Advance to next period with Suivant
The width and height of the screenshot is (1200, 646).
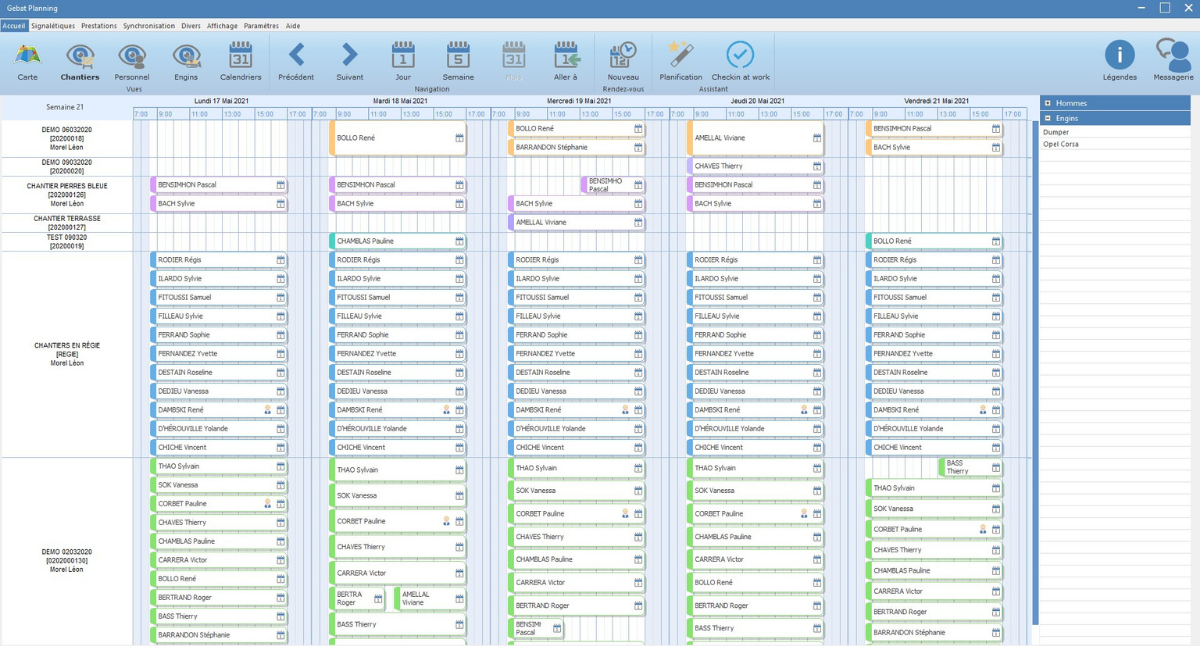click(x=349, y=60)
